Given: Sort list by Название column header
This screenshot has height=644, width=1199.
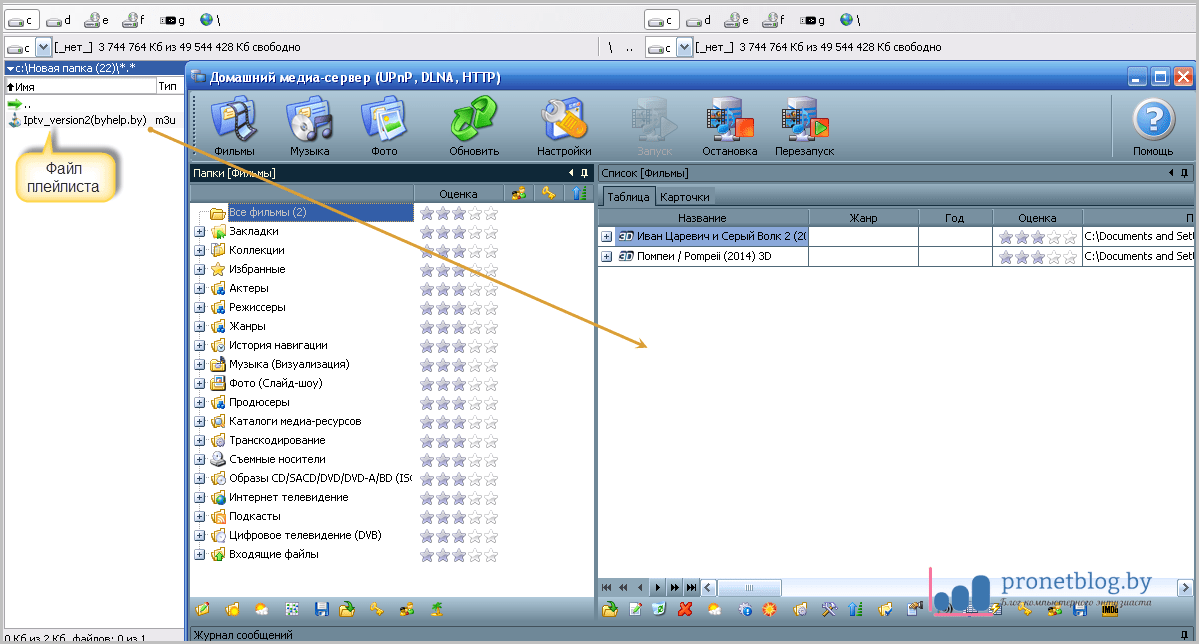Looking at the screenshot, I should pyautogui.click(x=702, y=218).
